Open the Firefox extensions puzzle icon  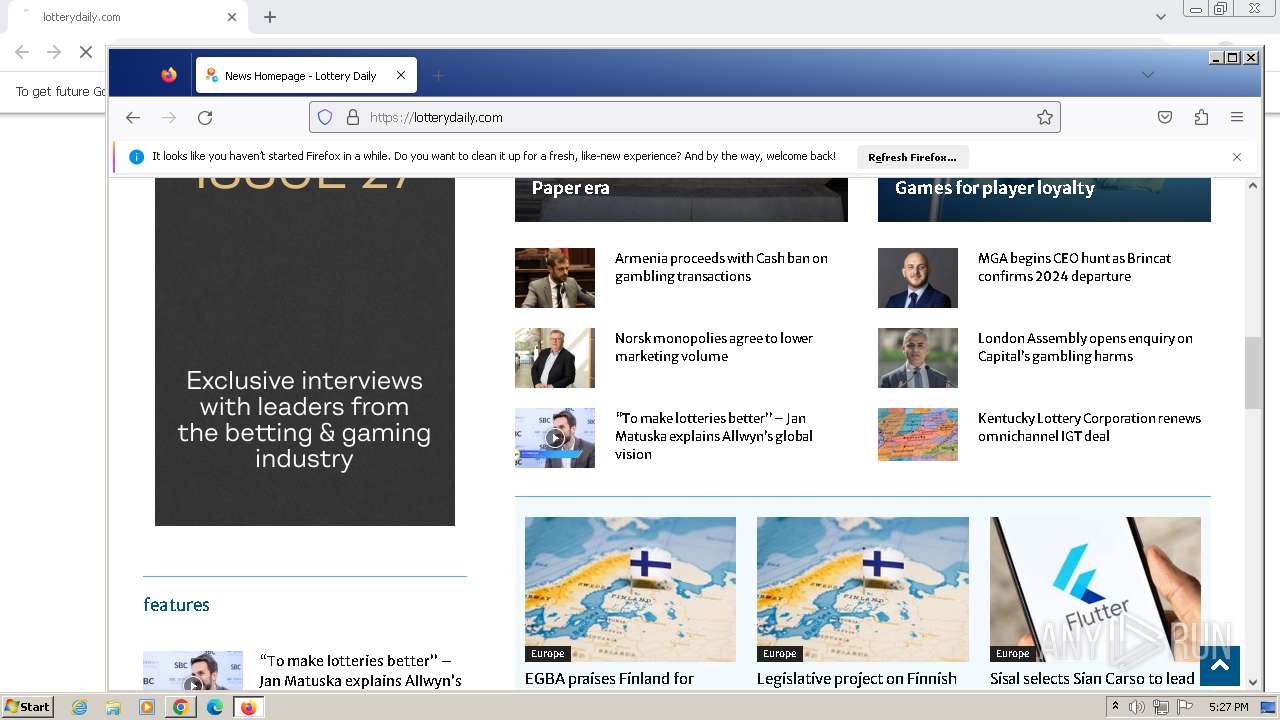[x=1201, y=117]
